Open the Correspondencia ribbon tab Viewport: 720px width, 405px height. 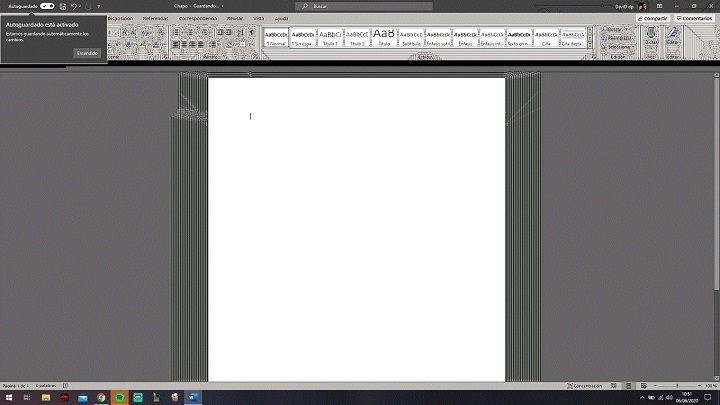coord(198,18)
